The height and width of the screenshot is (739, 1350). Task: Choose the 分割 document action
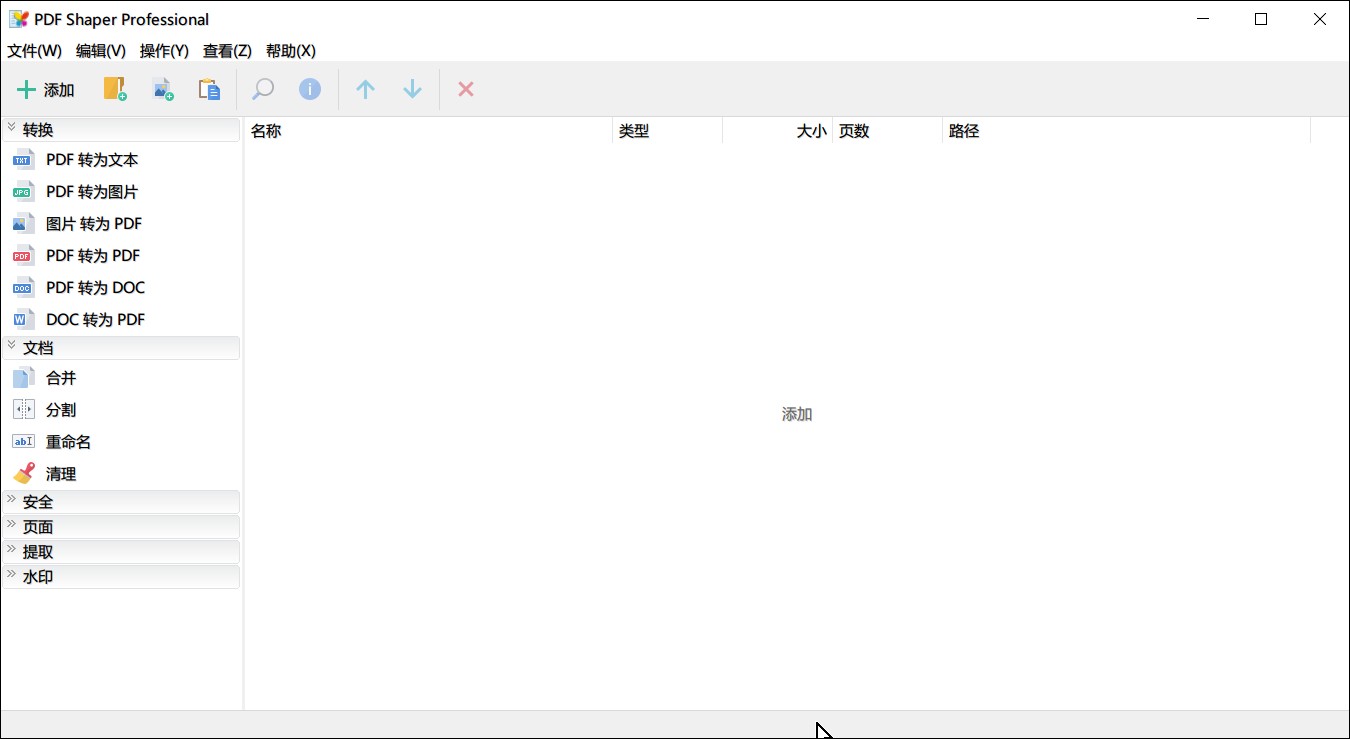click(x=61, y=410)
